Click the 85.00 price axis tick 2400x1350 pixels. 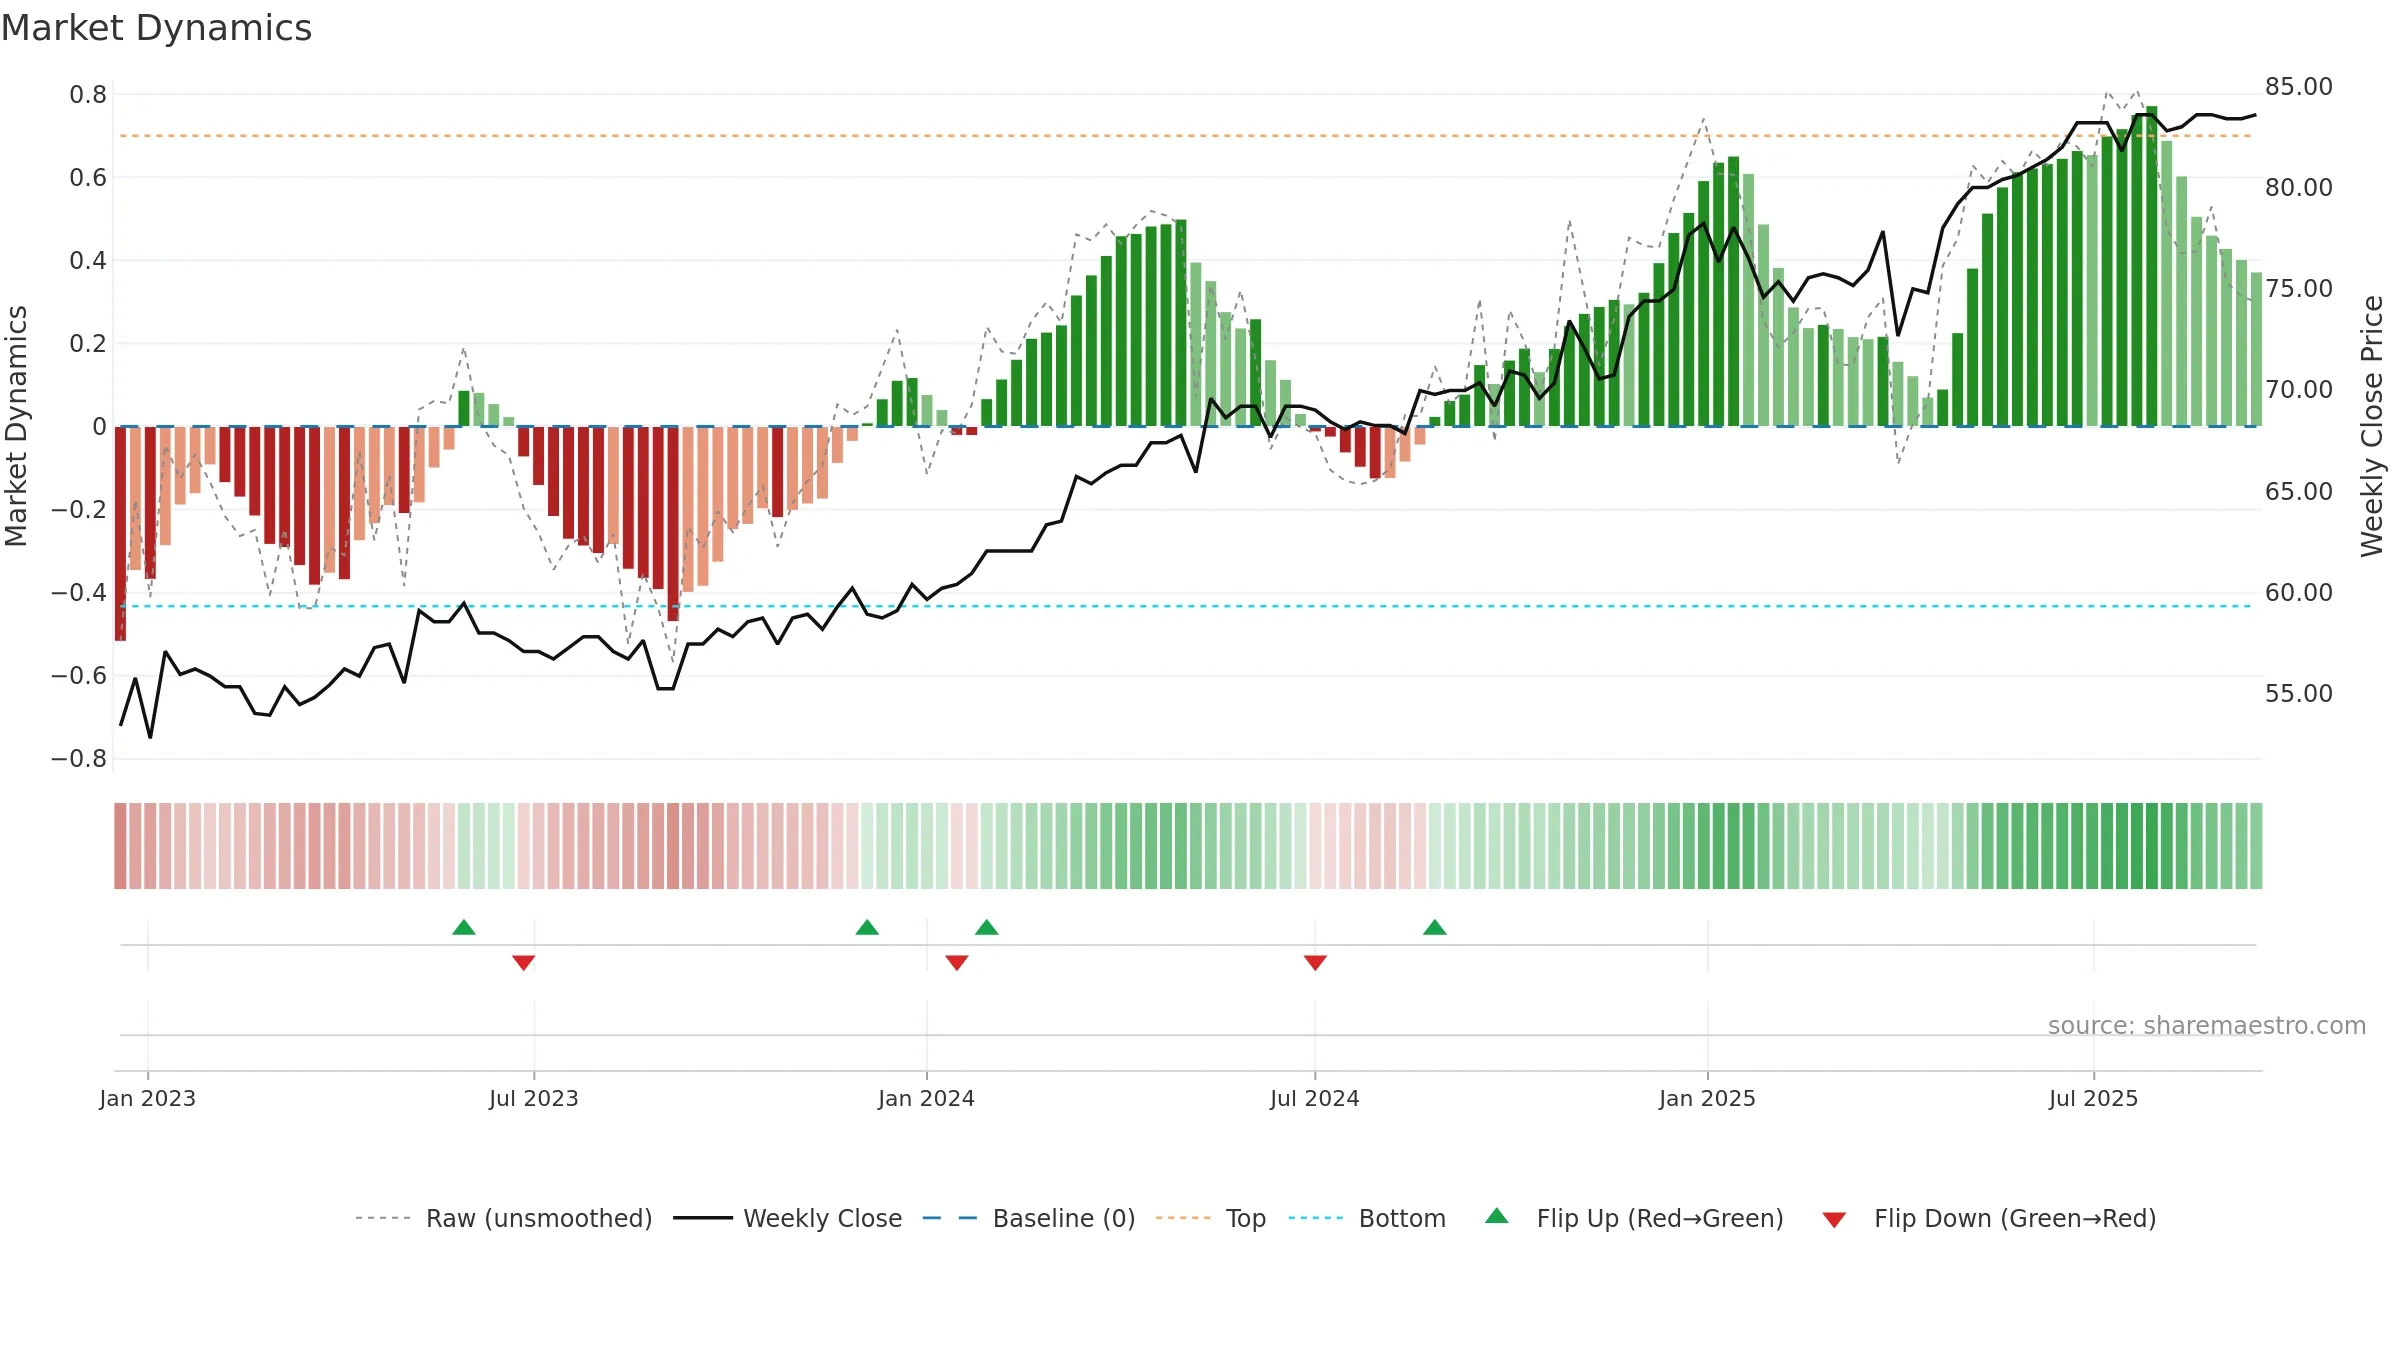pyautogui.click(x=2299, y=87)
